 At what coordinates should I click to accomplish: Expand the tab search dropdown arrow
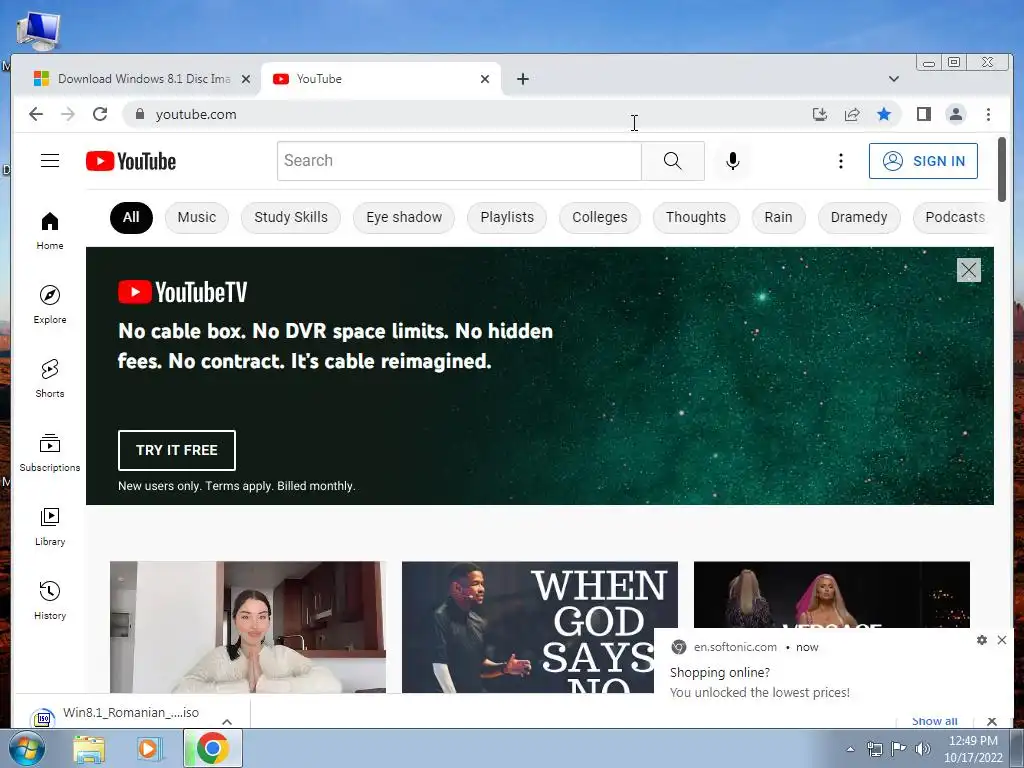pyautogui.click(x=894, y=79)
